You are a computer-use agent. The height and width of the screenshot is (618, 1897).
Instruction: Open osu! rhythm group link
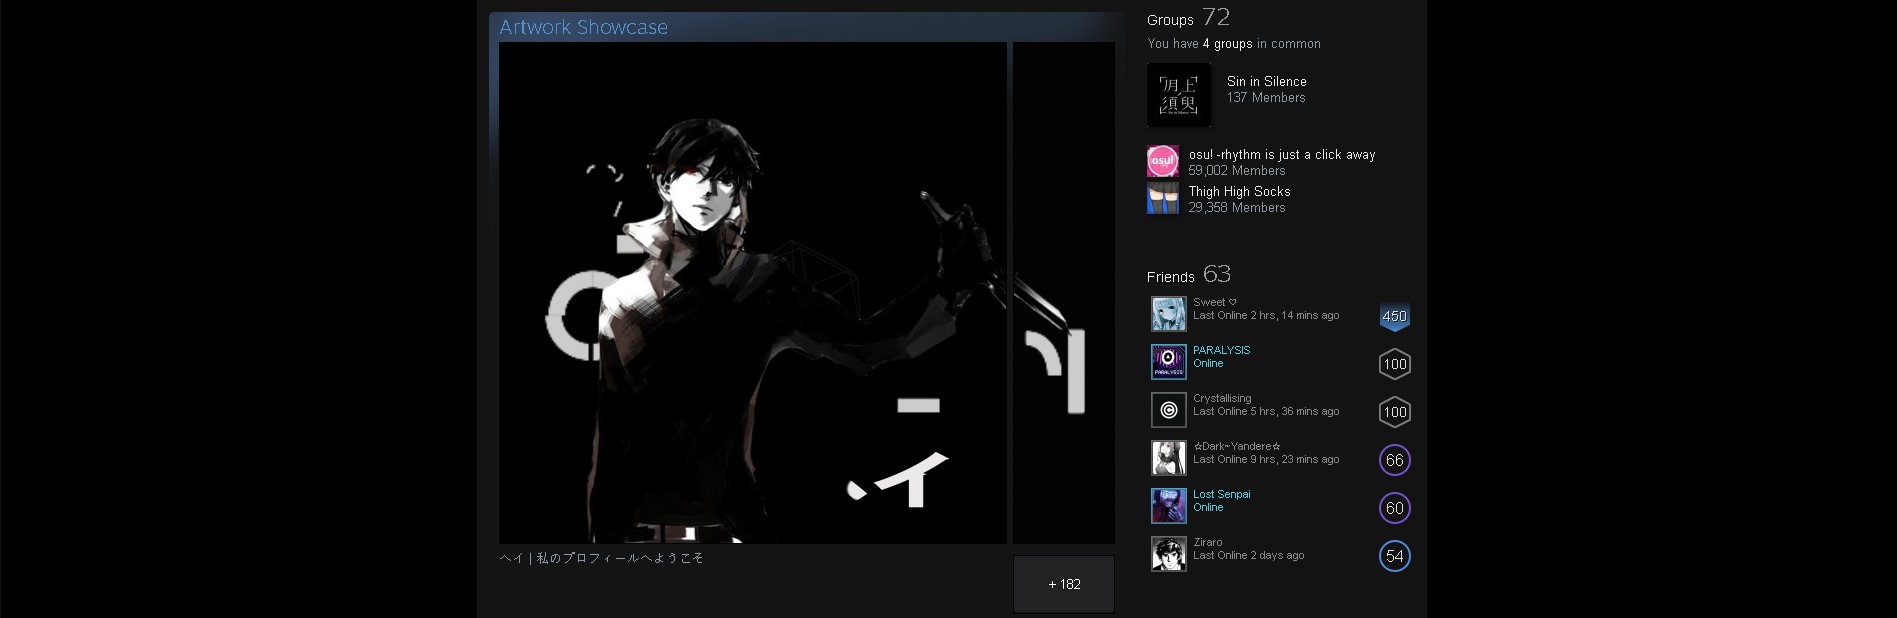1282,155
